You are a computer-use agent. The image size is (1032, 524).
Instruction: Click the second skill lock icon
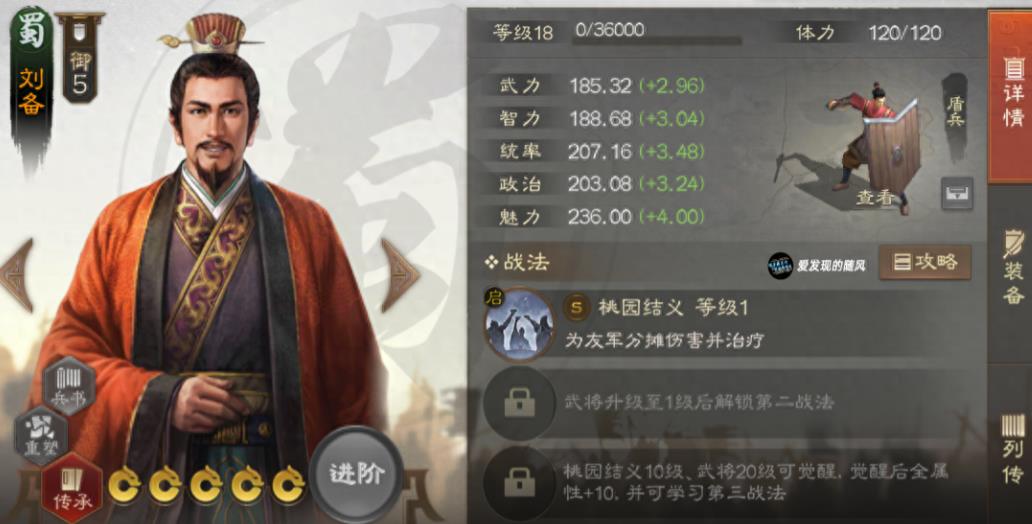point(519,402)
